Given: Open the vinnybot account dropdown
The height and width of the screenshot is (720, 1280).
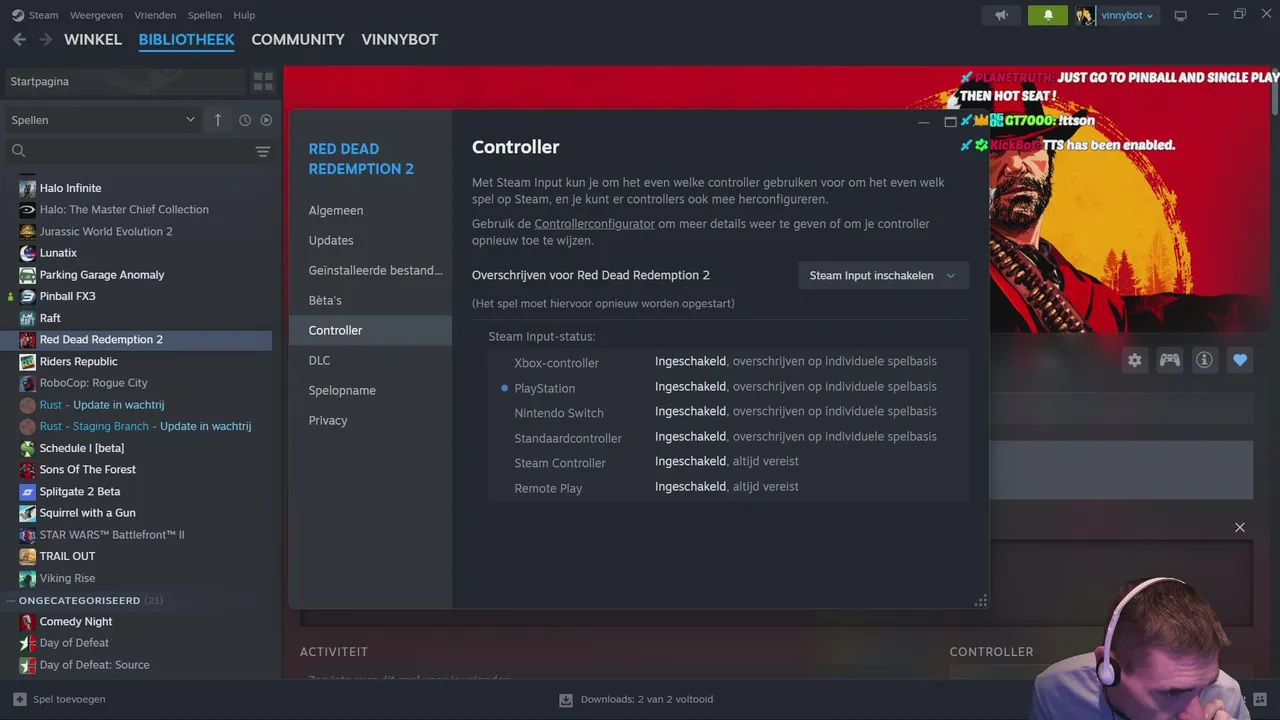Looking at the screenshot, I should pos(1127,15).
